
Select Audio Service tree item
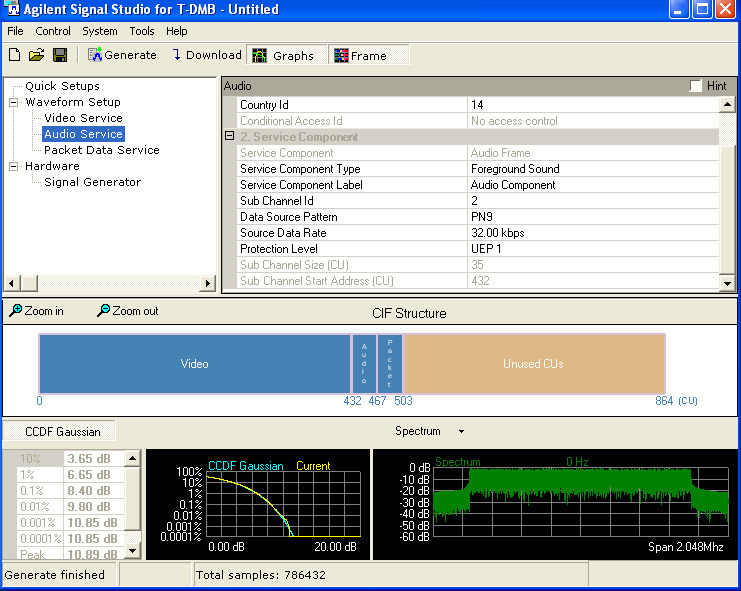click(83, 134)
